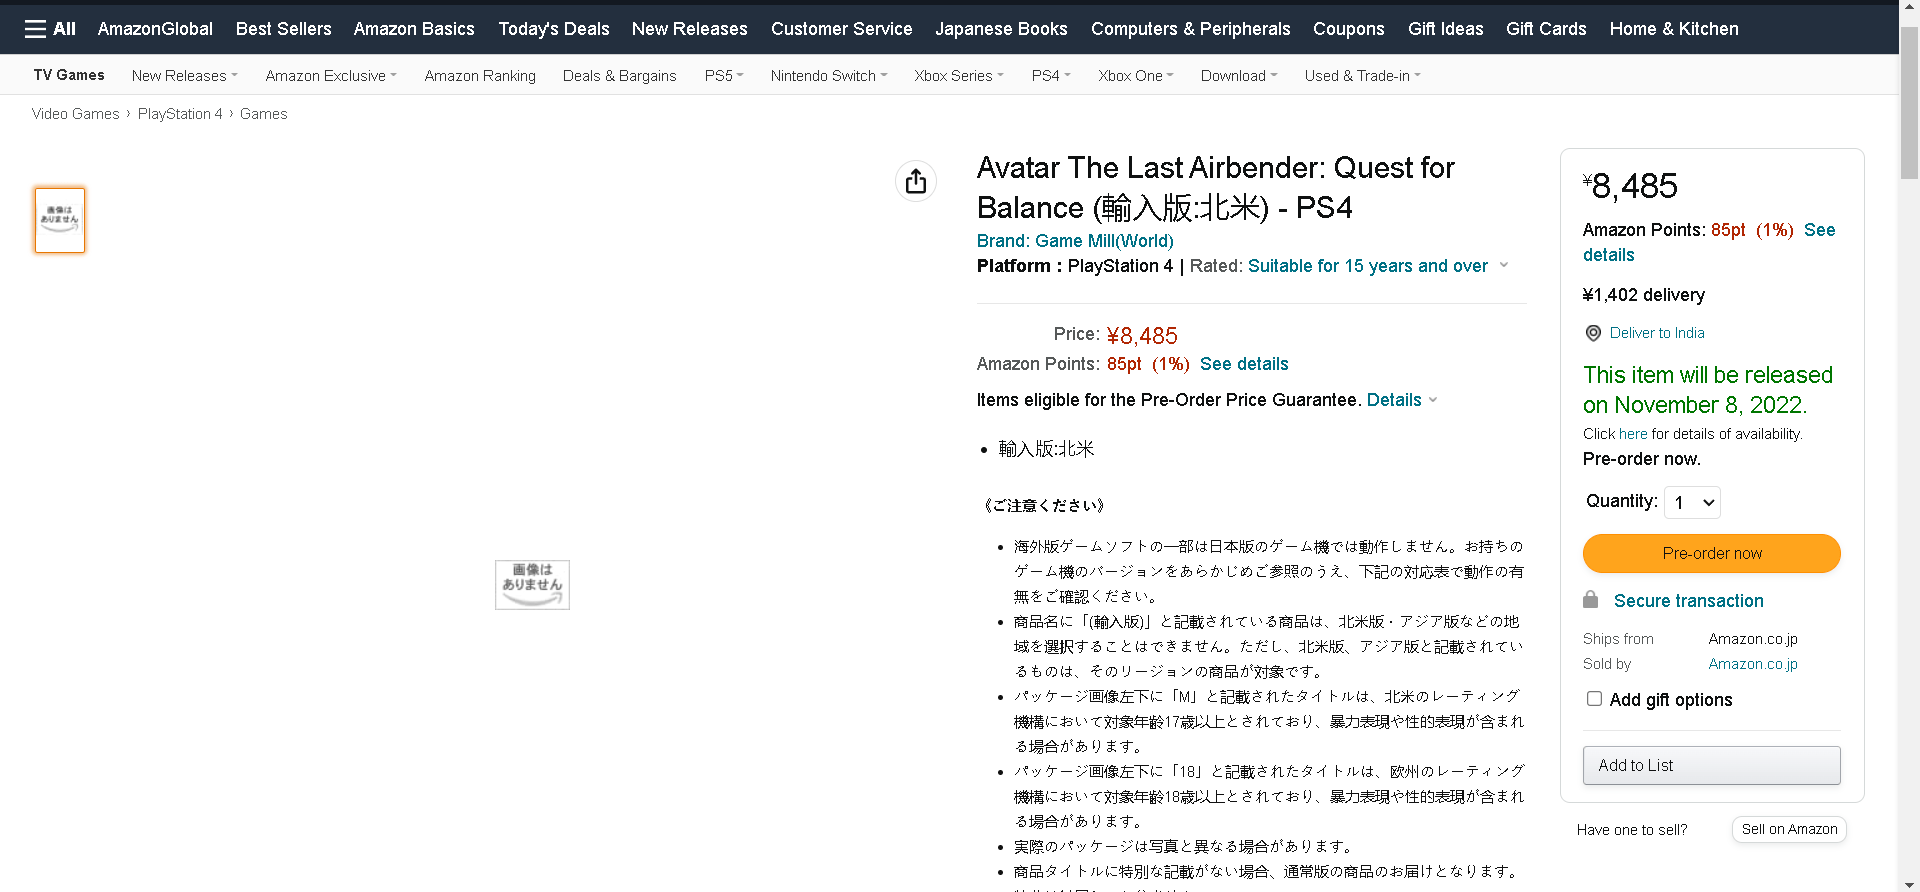Enable the Add gift options checkbox
This screenshot has height=892, width=1920.
pyautogui.click(x=1594, y=699)
